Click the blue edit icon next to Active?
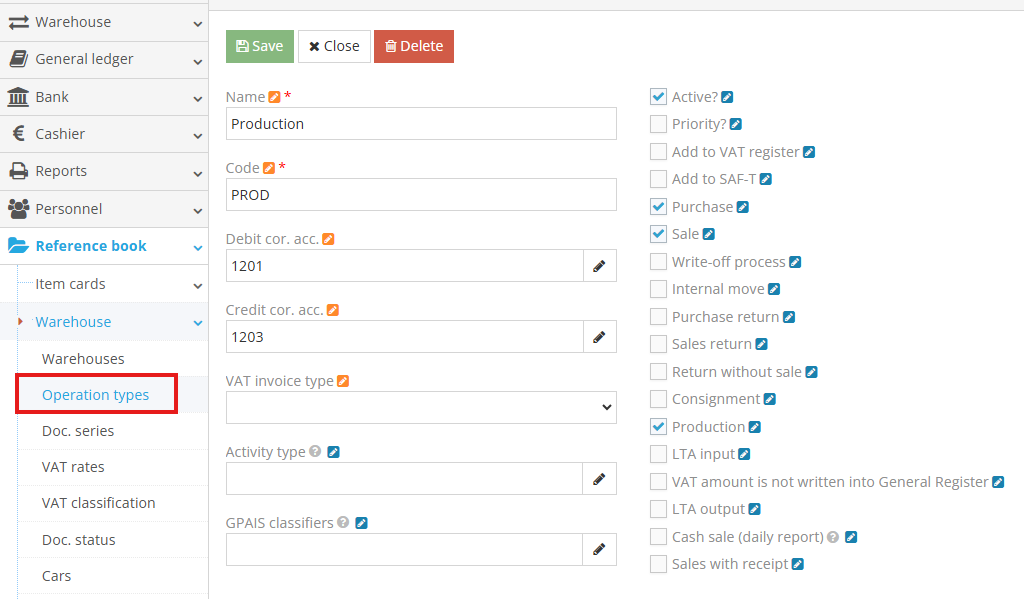Screen dimensions: 1024x599 point(728,97)
